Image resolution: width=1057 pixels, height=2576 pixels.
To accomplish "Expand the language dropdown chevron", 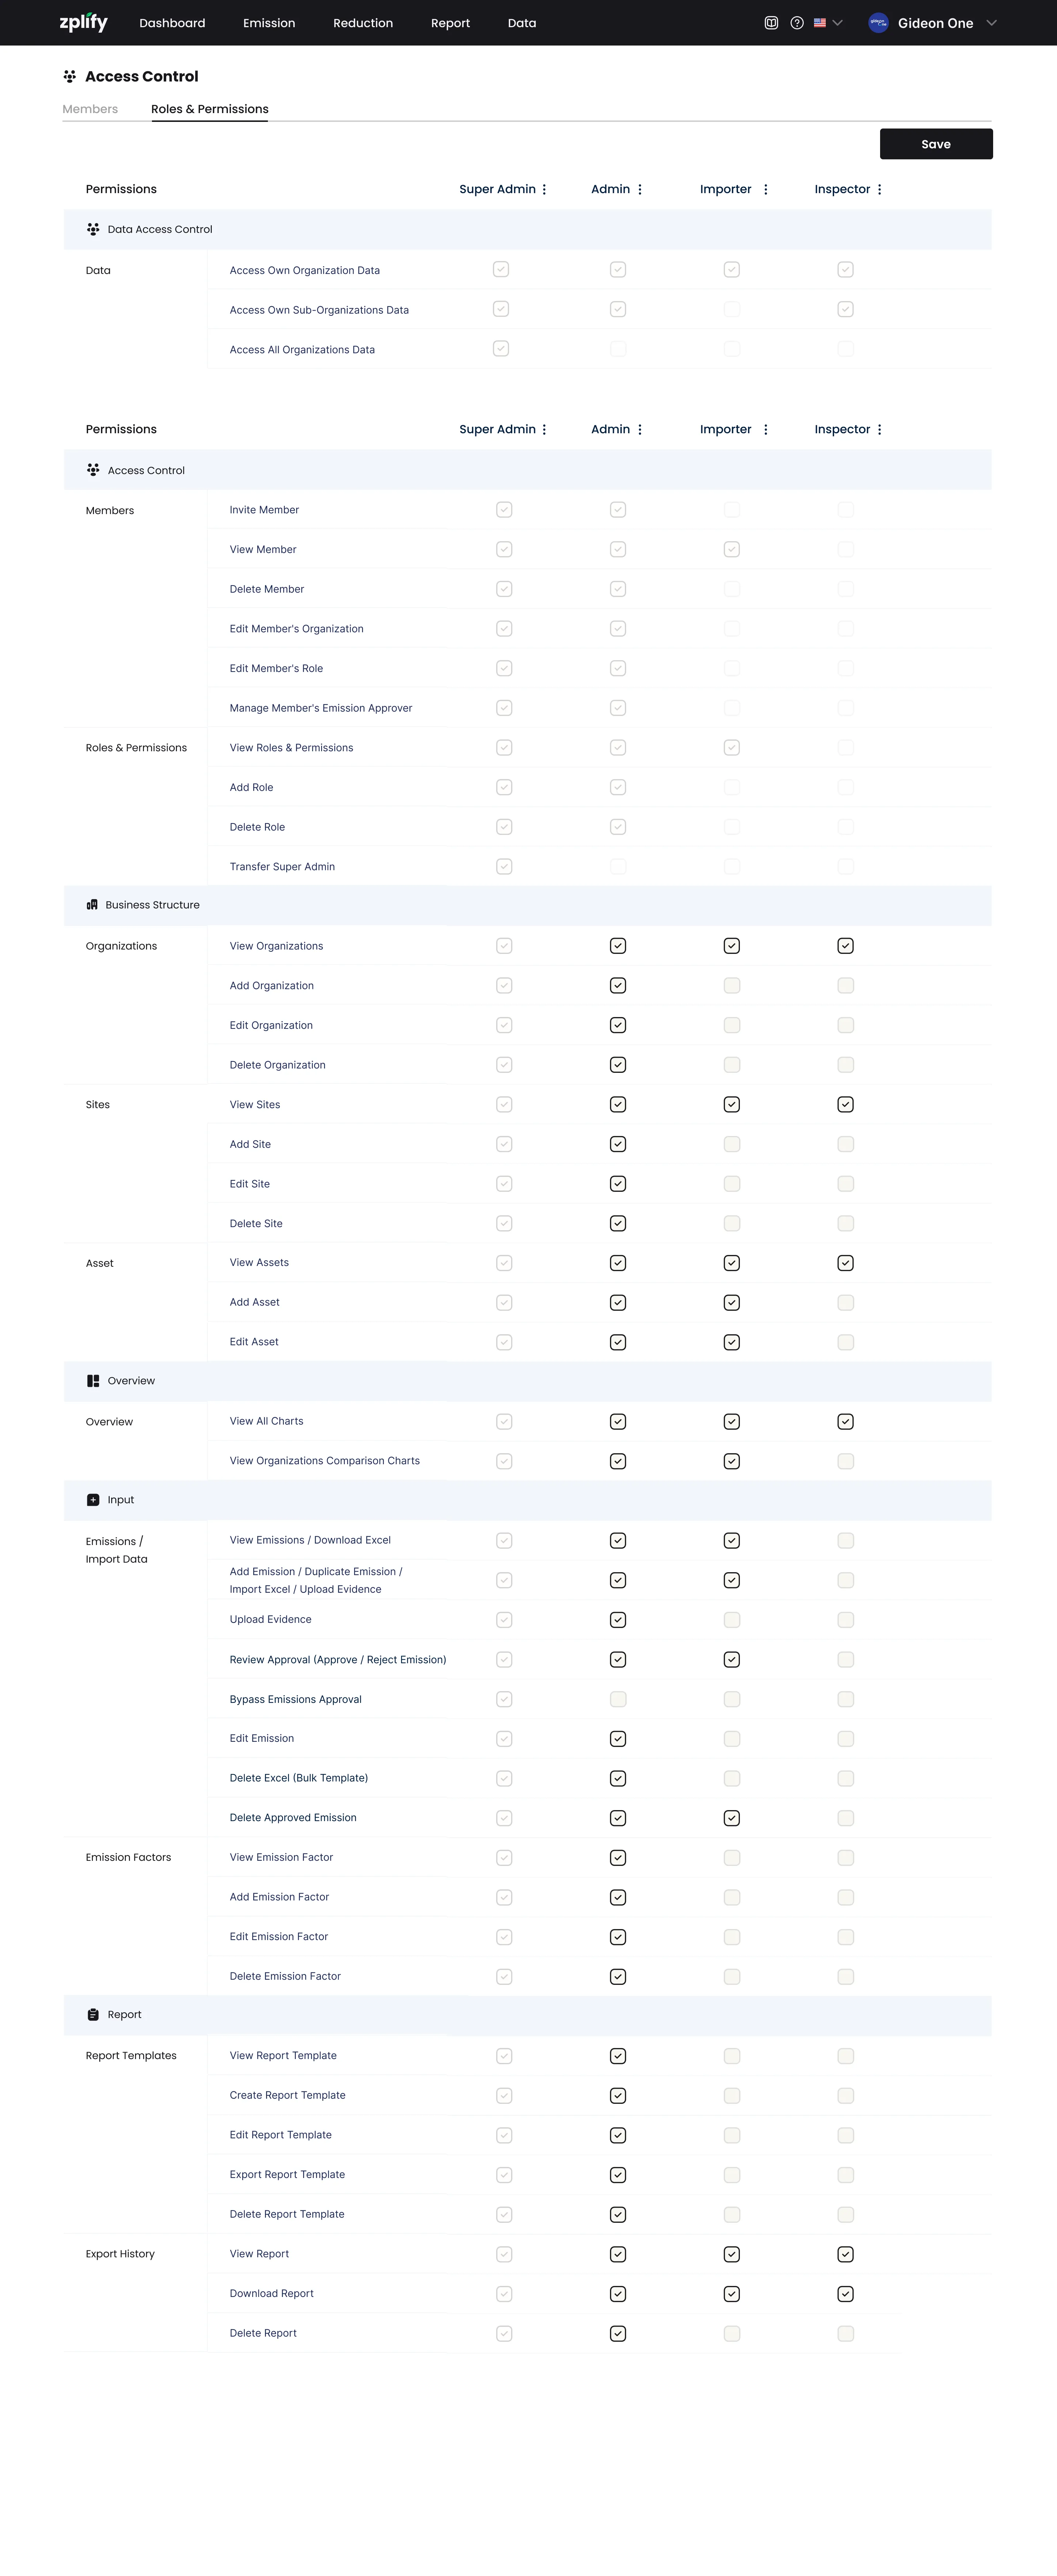I will [838, 23].
